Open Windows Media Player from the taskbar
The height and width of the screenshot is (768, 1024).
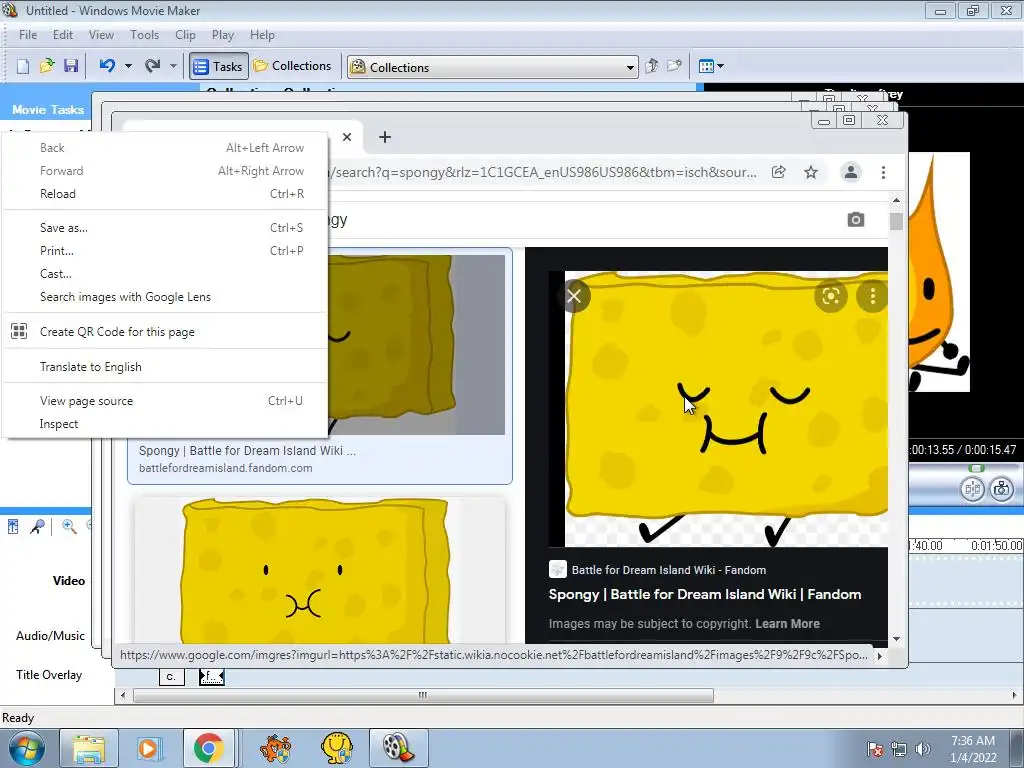(x=148, y=748)
